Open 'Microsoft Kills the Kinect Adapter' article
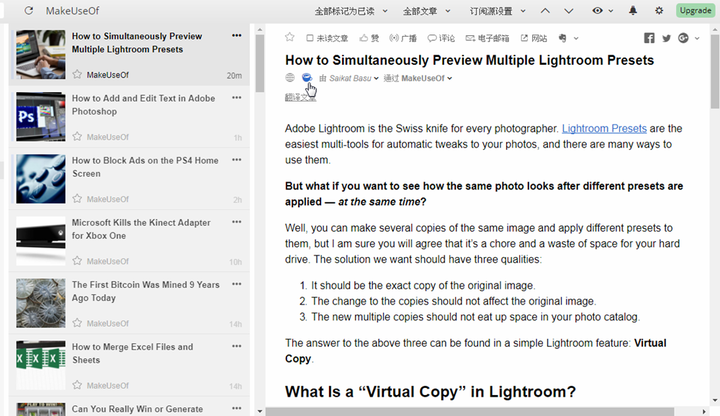This screenshot has width=720, height=416. [141, 229]
